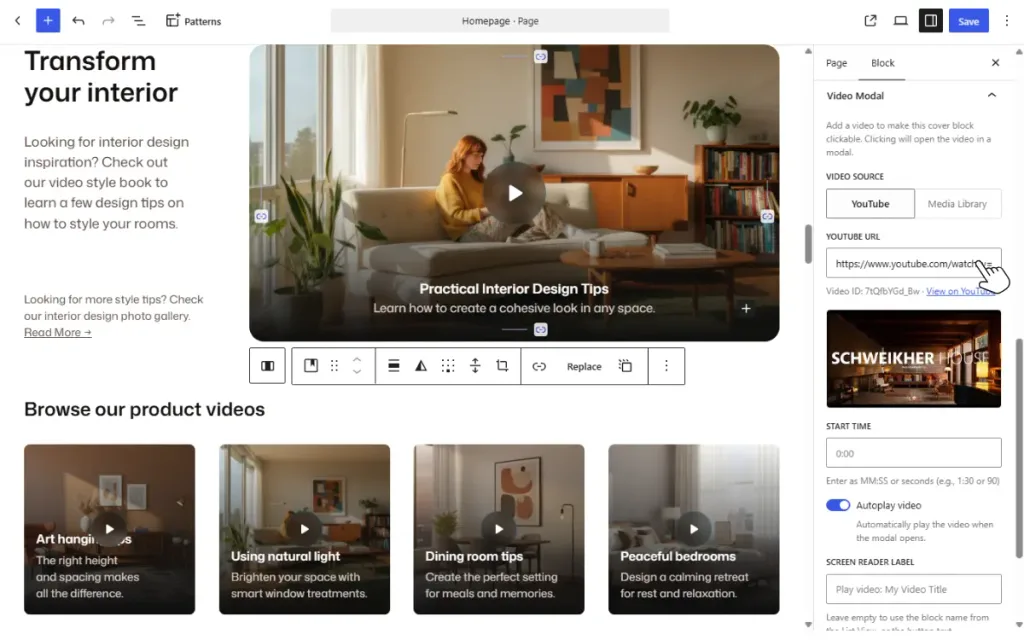Click the Using natural light card title
The width and height of the screenshot is (1024, 640).
coord(285,556)
